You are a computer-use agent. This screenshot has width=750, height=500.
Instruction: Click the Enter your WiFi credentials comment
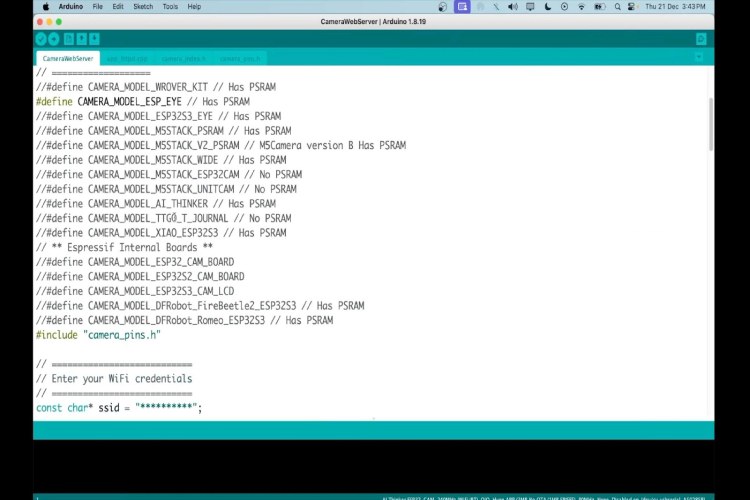click(x=114, y=379)
